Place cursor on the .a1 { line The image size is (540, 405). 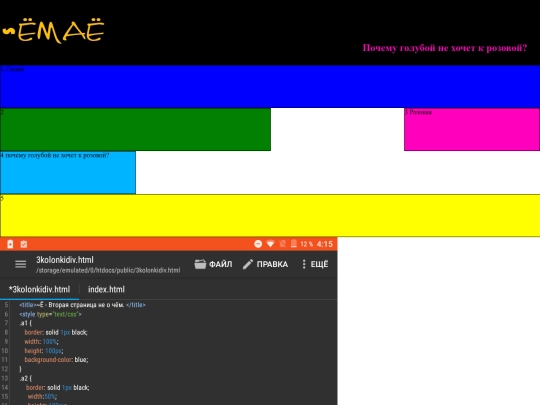pos(25,323)
